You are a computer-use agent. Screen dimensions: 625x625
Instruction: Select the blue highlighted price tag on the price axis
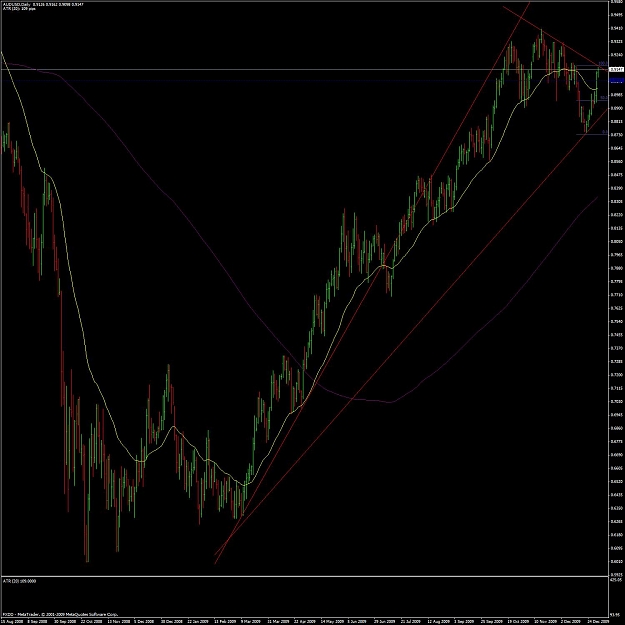(617, 81)
